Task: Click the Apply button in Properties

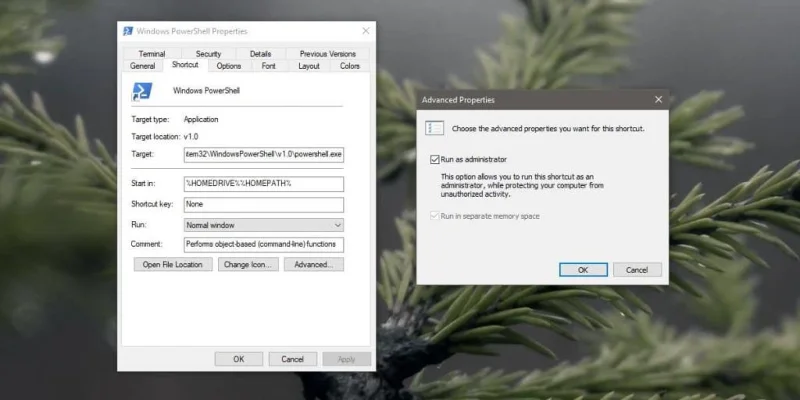Action: tap(346, 359)
